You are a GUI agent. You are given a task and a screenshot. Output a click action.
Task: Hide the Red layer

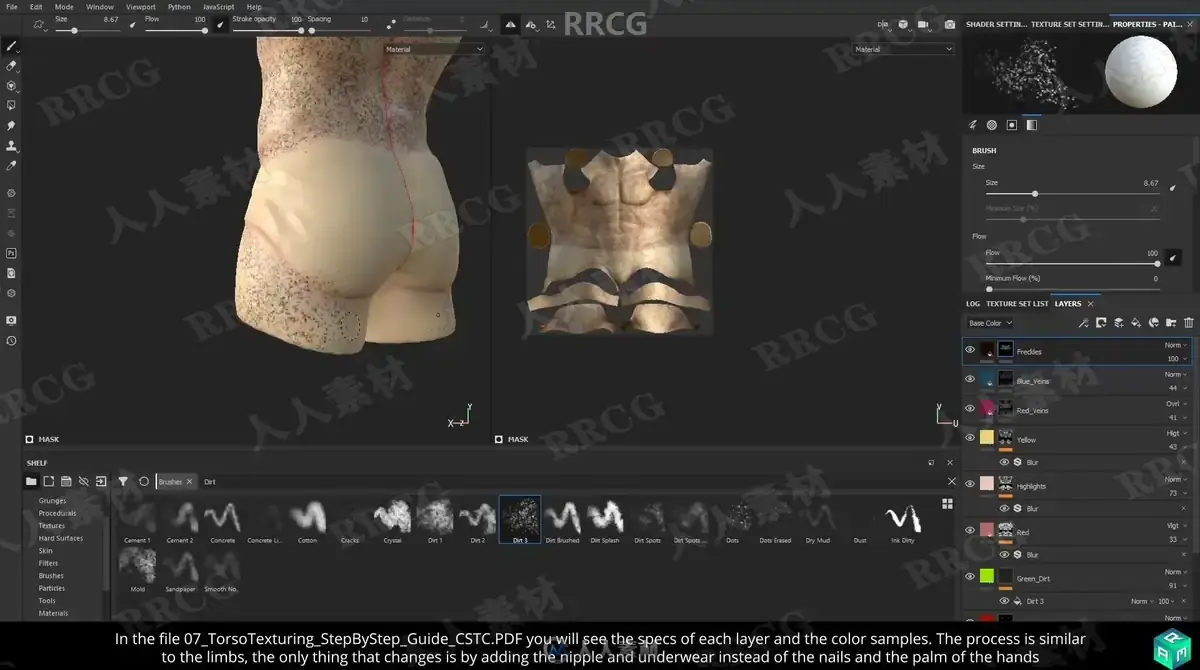pos(970,530)
